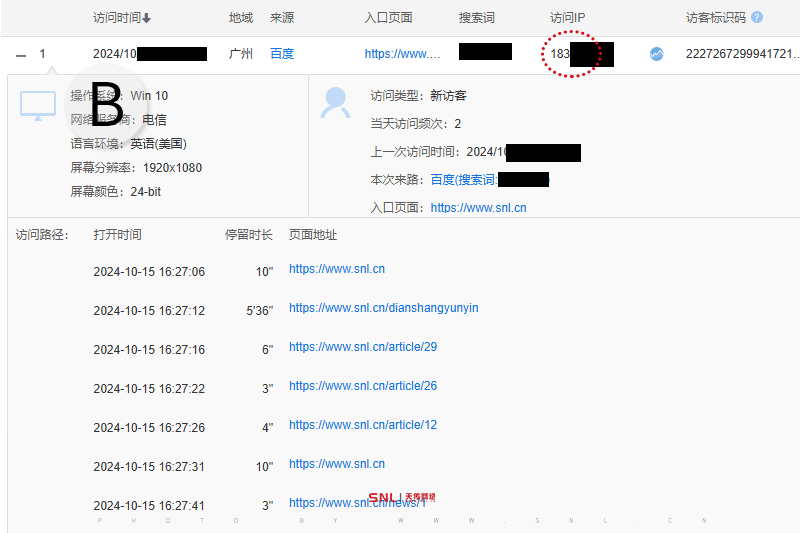Open the article/26 page link

click(x=362, y=386)
